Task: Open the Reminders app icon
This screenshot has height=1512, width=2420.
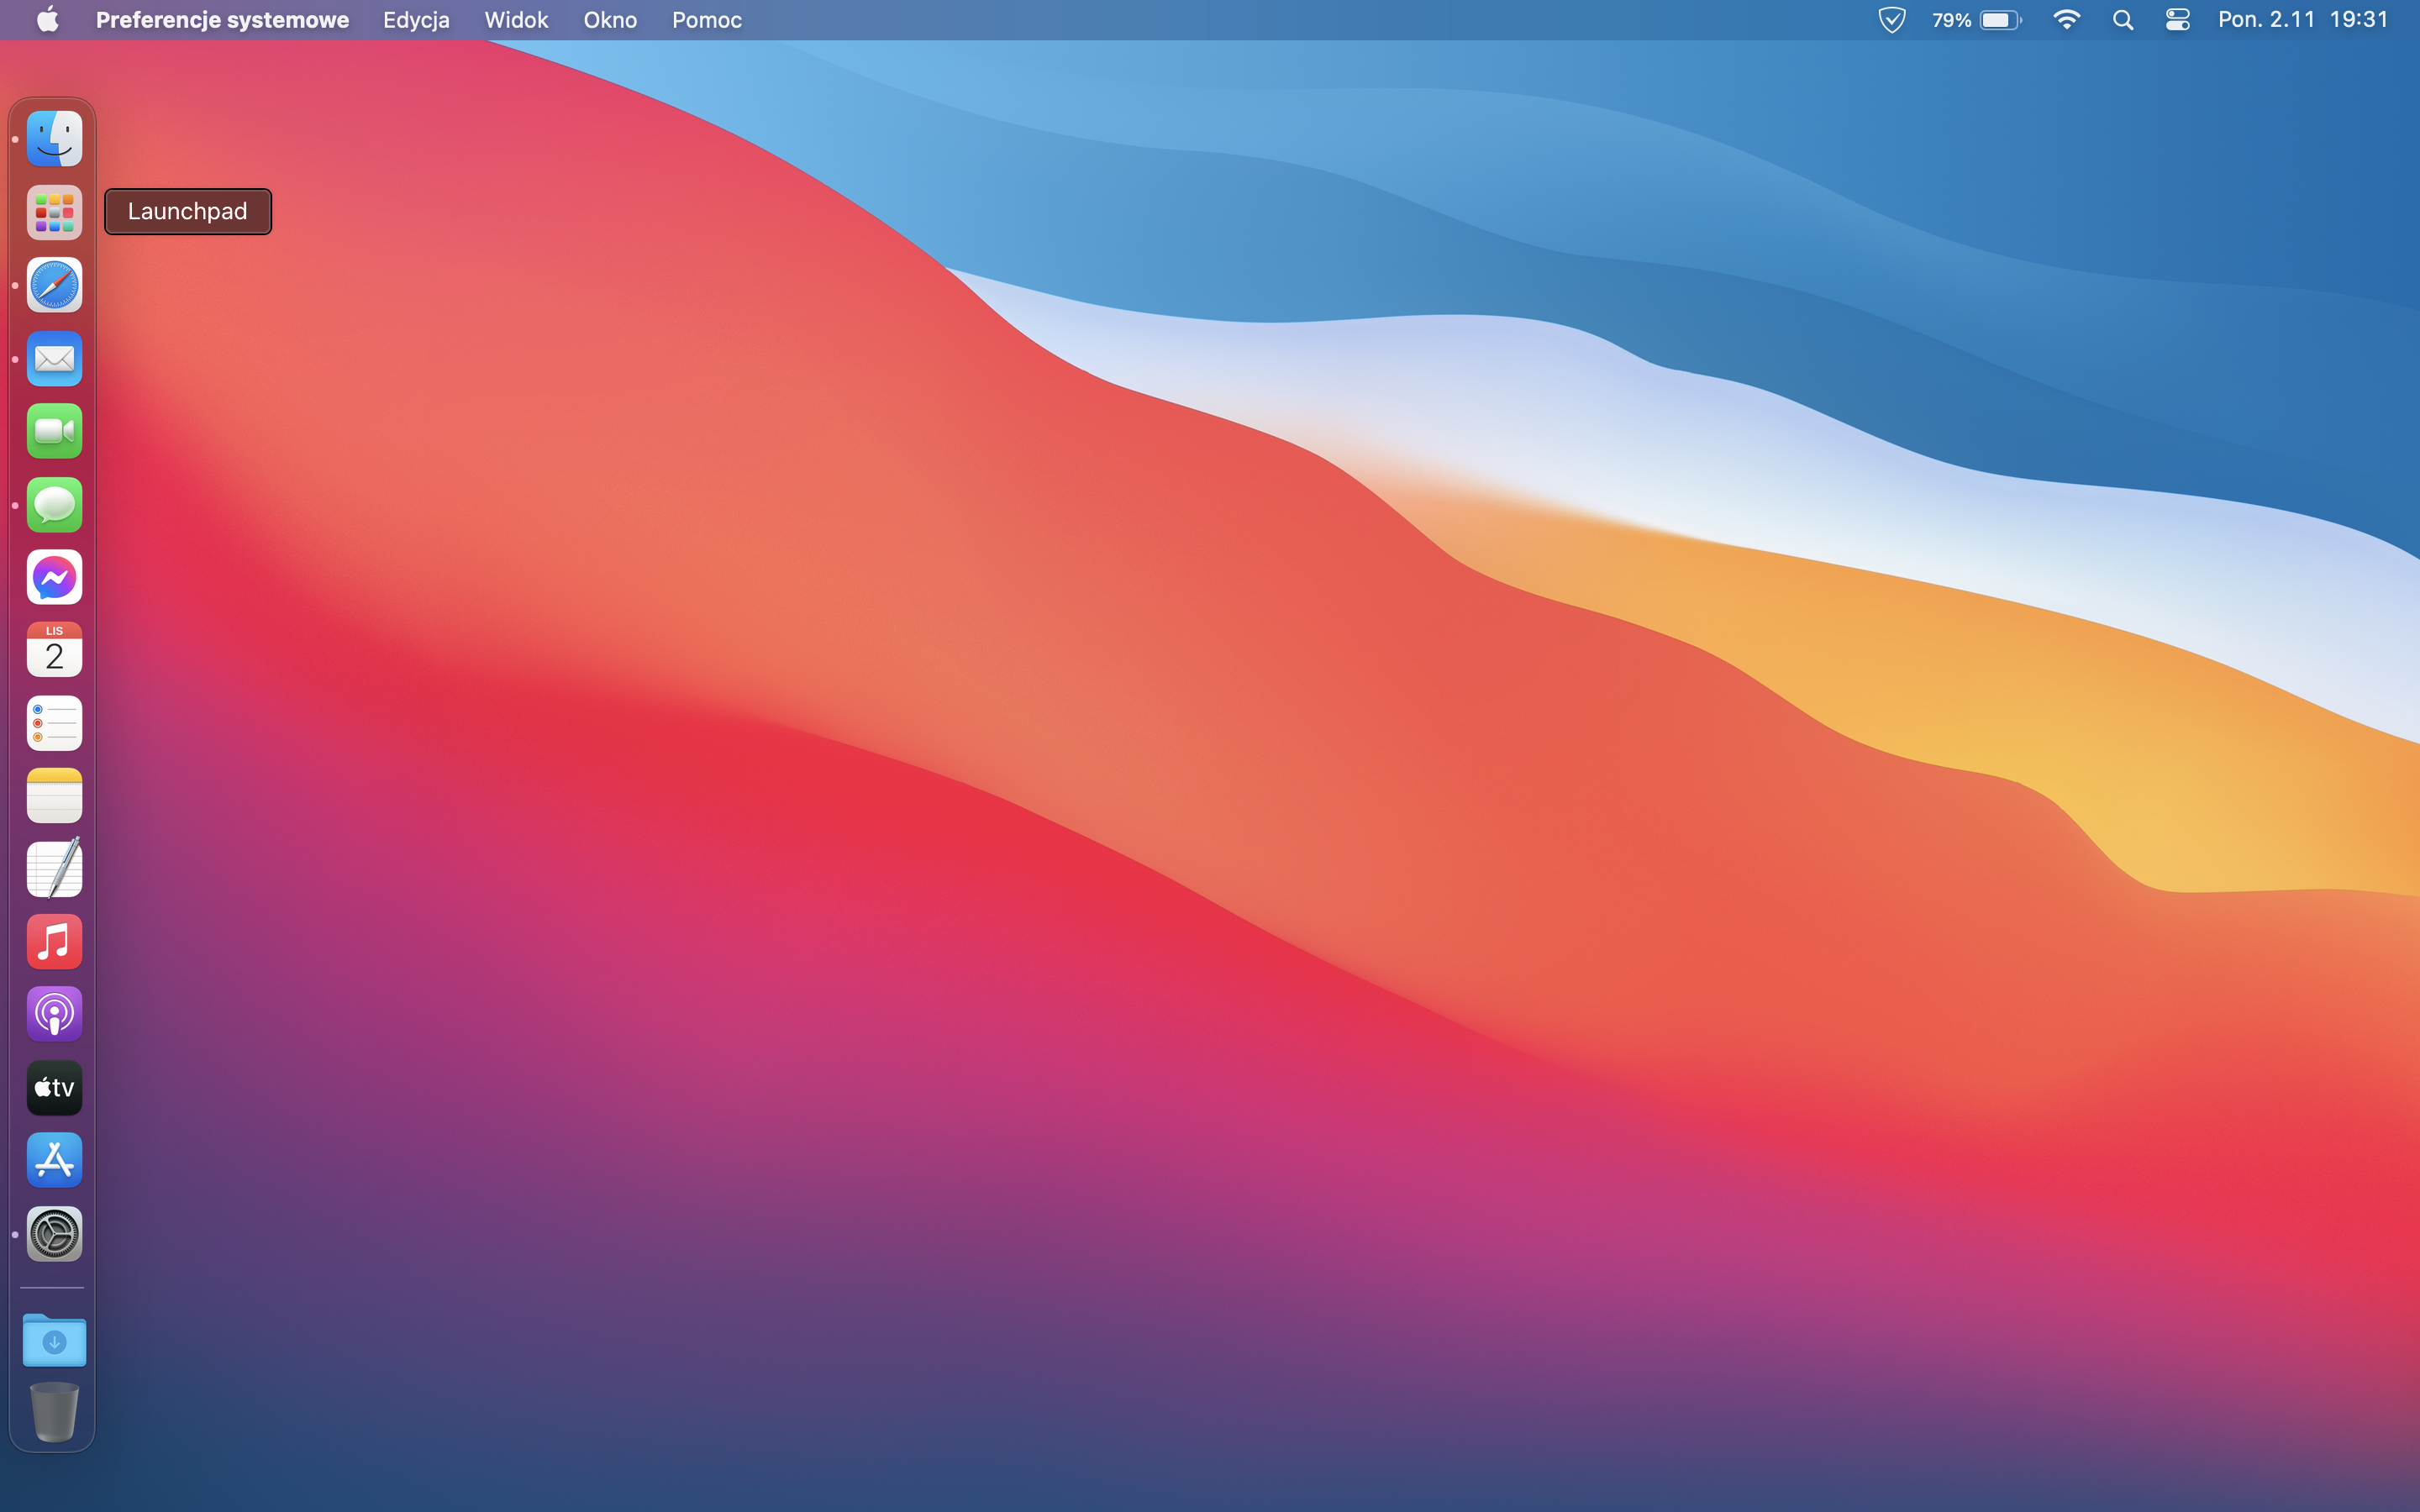Action: (x=54, y=723)
